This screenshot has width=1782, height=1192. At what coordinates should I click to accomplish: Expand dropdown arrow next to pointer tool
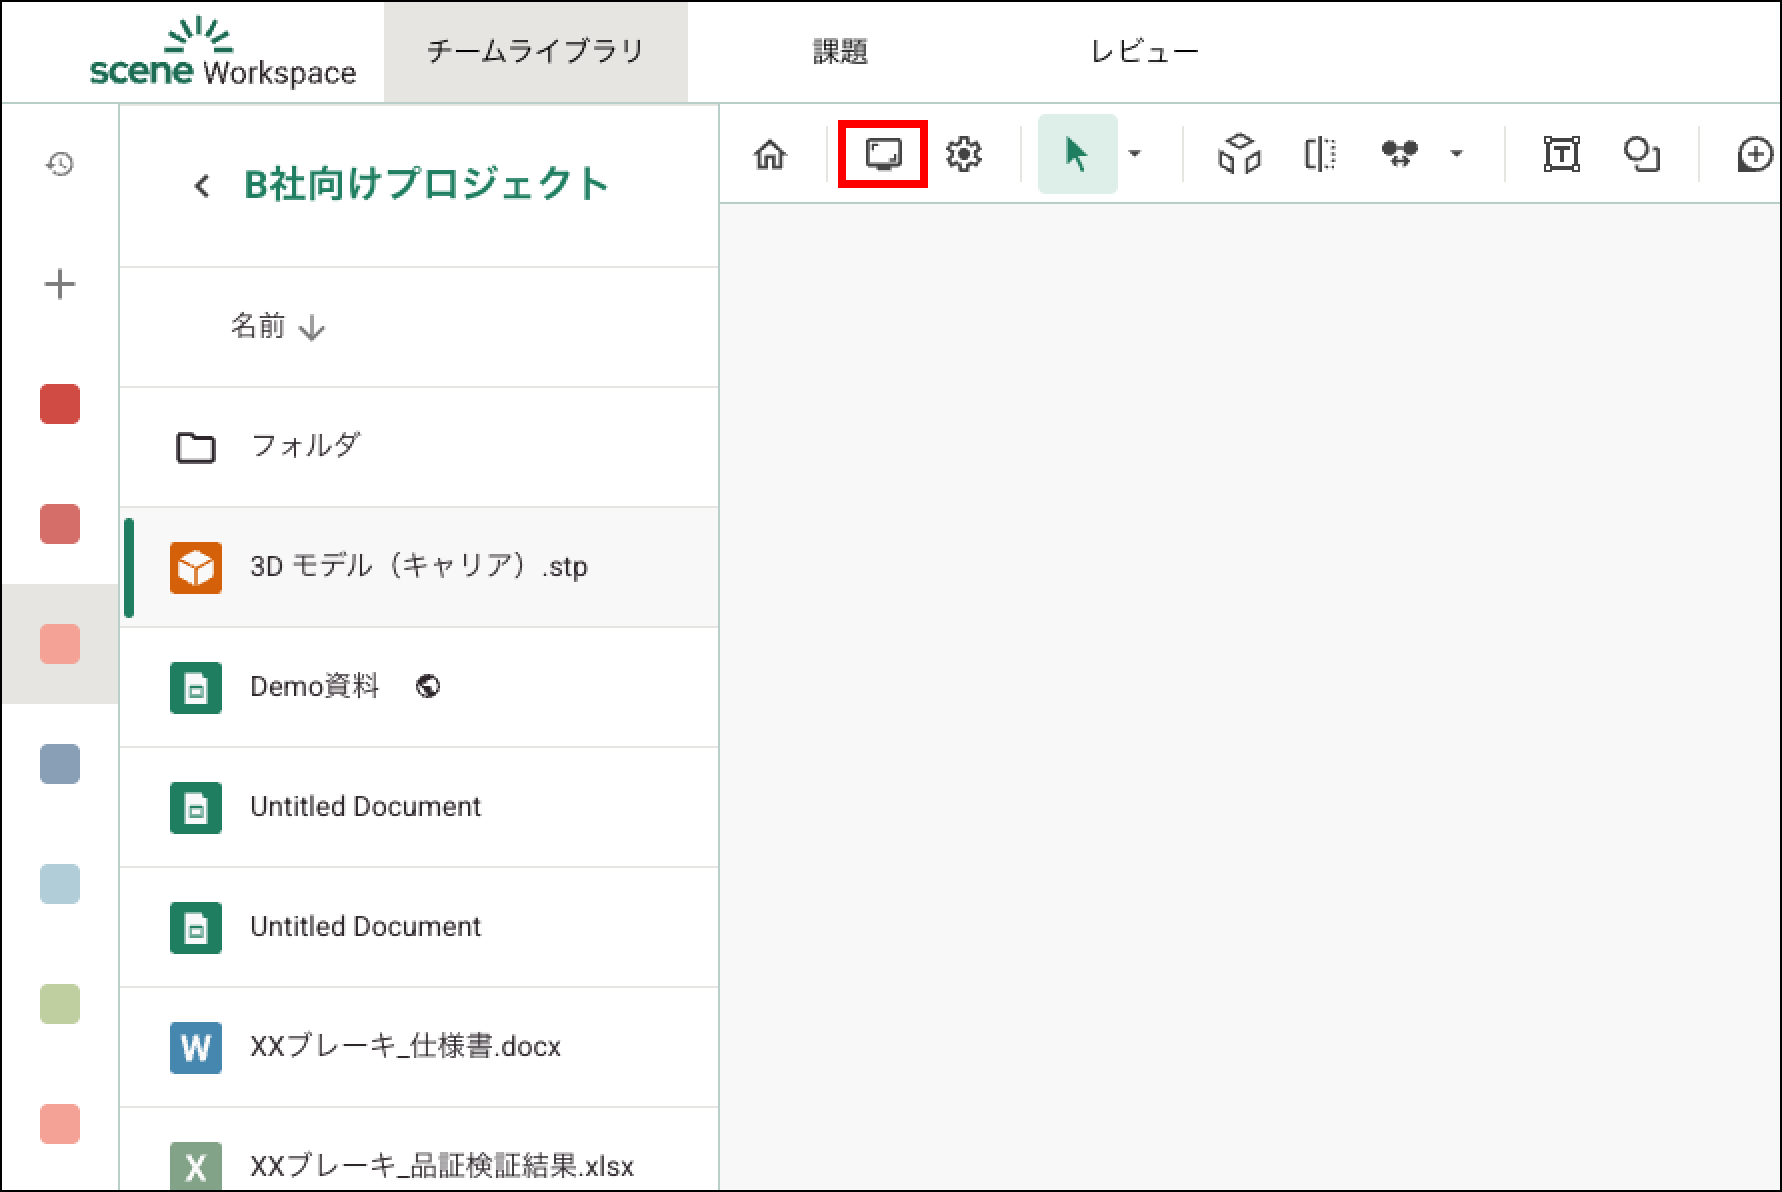(x=1135, y=154)
